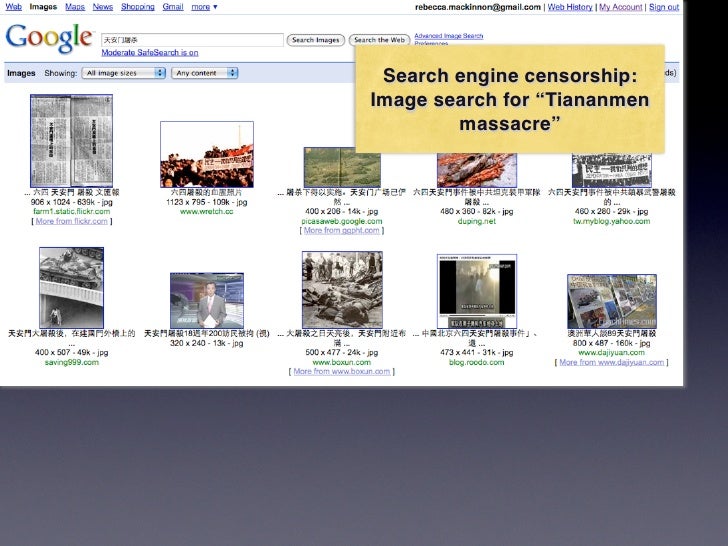
Task: Click the farm1.static.flickr.com source text
Action: 72,211
